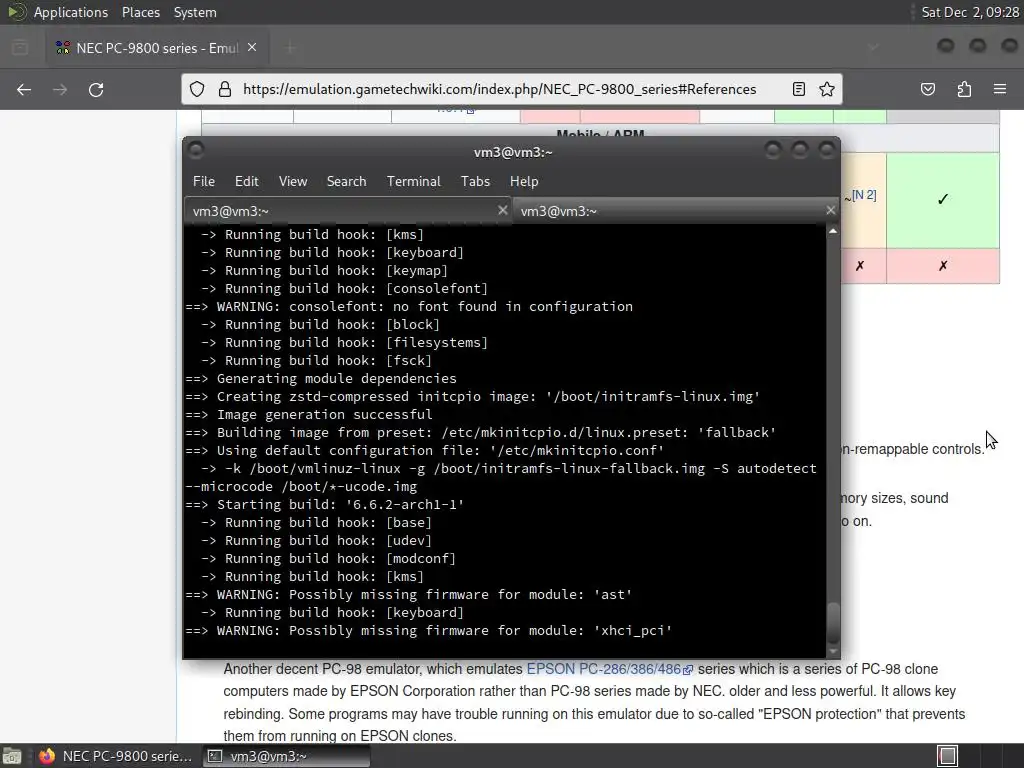The image size is (1024, 768).
Task: Open terminal Help menu
Action: click(x=524, y=182)
